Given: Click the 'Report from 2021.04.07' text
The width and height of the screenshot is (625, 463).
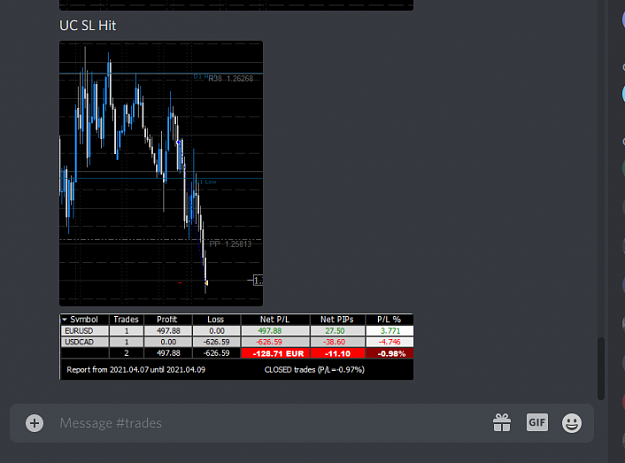Looking at the screenshot, I should pyautogui.click(x=136, y=370).
